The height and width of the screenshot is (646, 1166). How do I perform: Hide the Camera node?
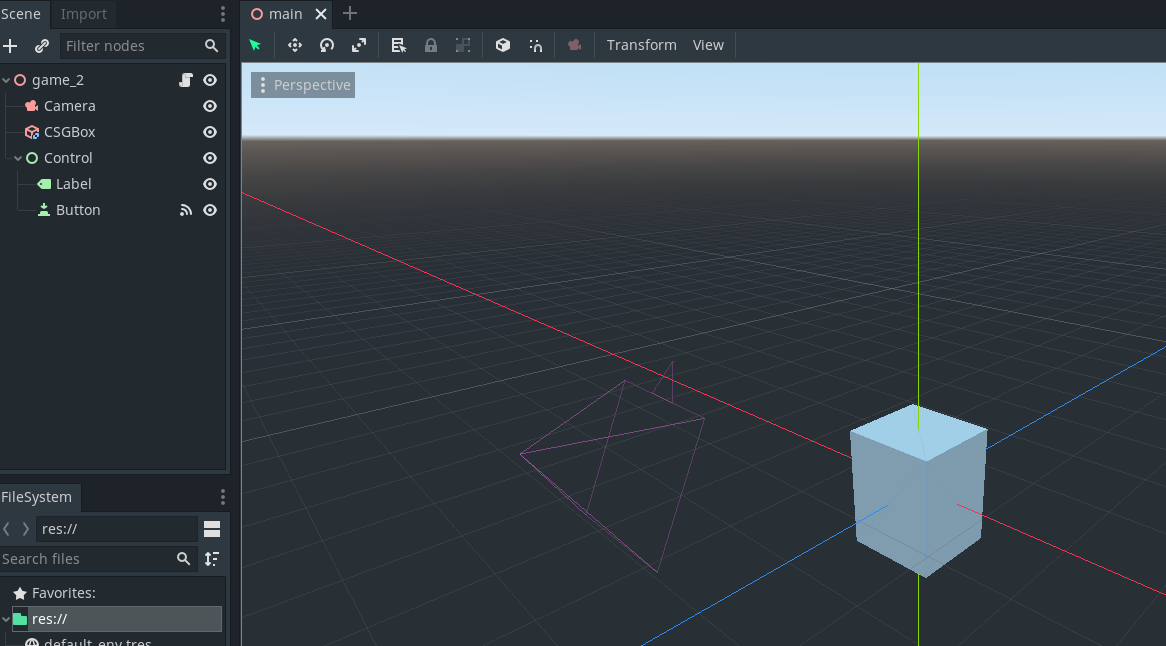coord(210,106)
